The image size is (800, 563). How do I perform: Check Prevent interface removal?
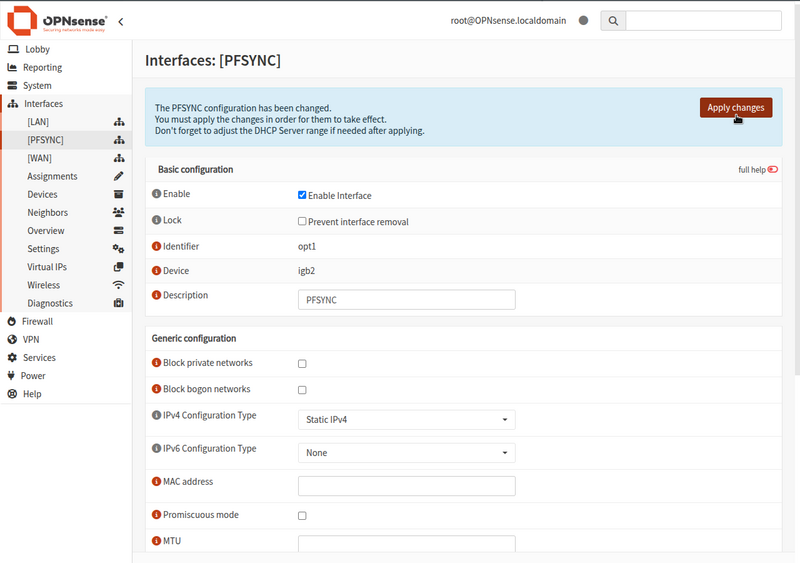coord(302,221)
